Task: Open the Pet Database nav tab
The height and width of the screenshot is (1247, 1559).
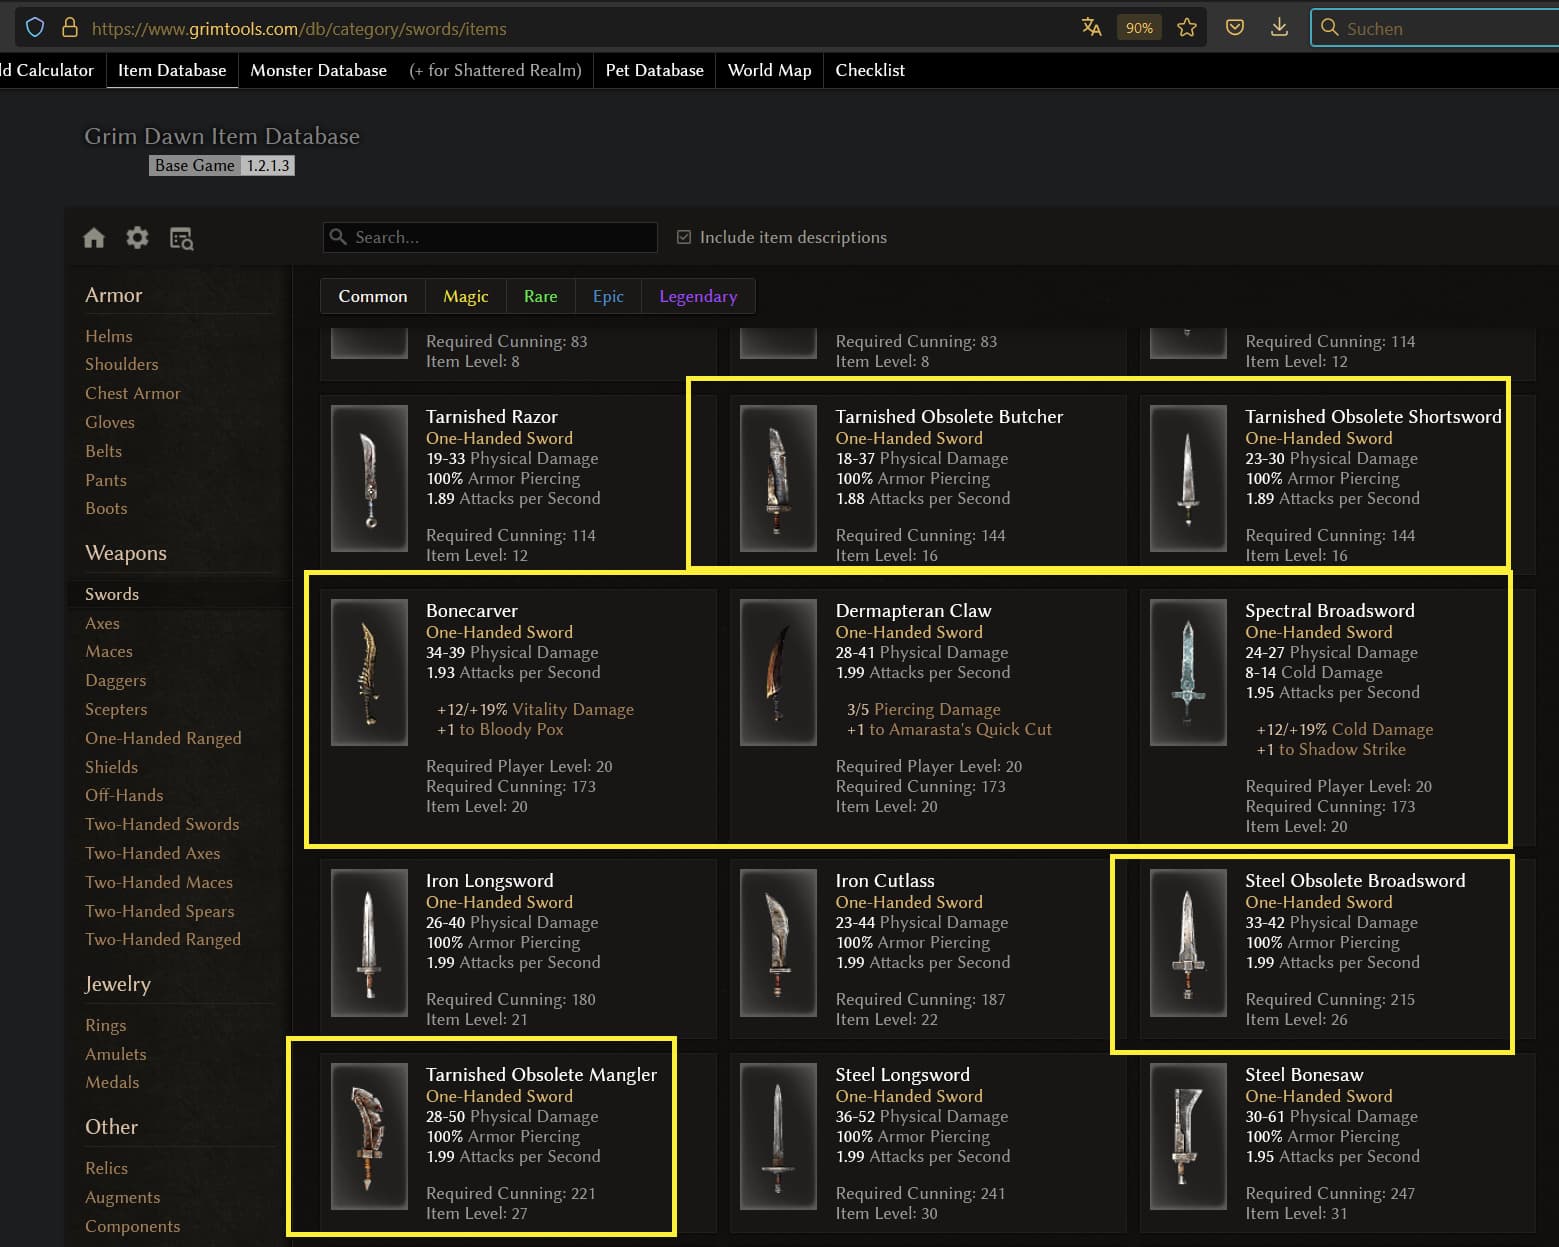Action: click(x=655, y=70)
